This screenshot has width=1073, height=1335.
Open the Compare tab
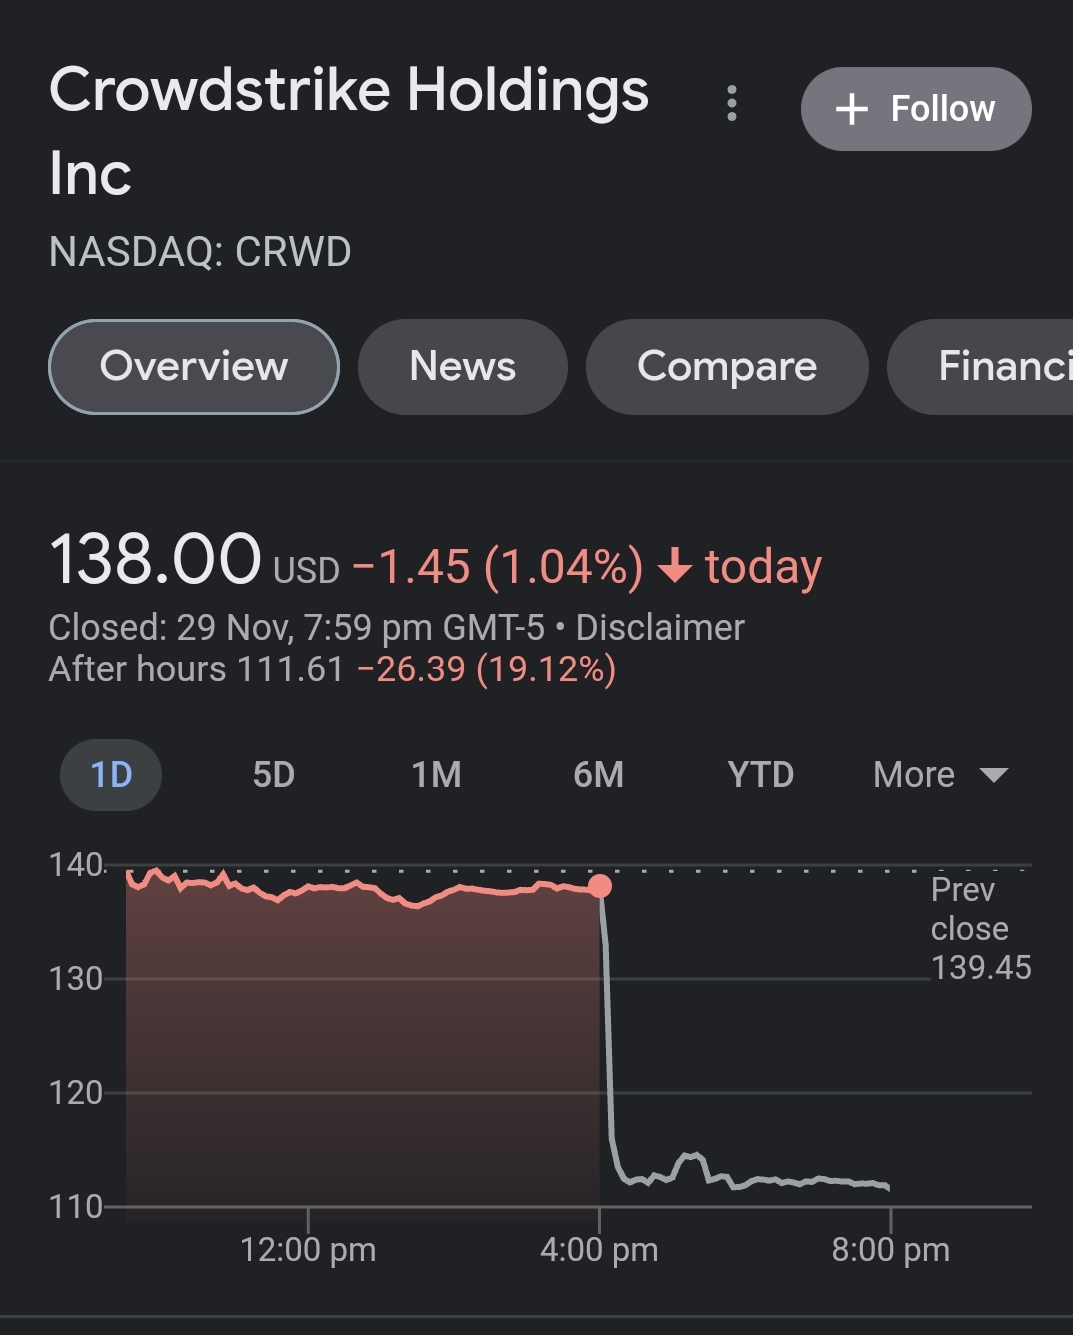(727, 367)
